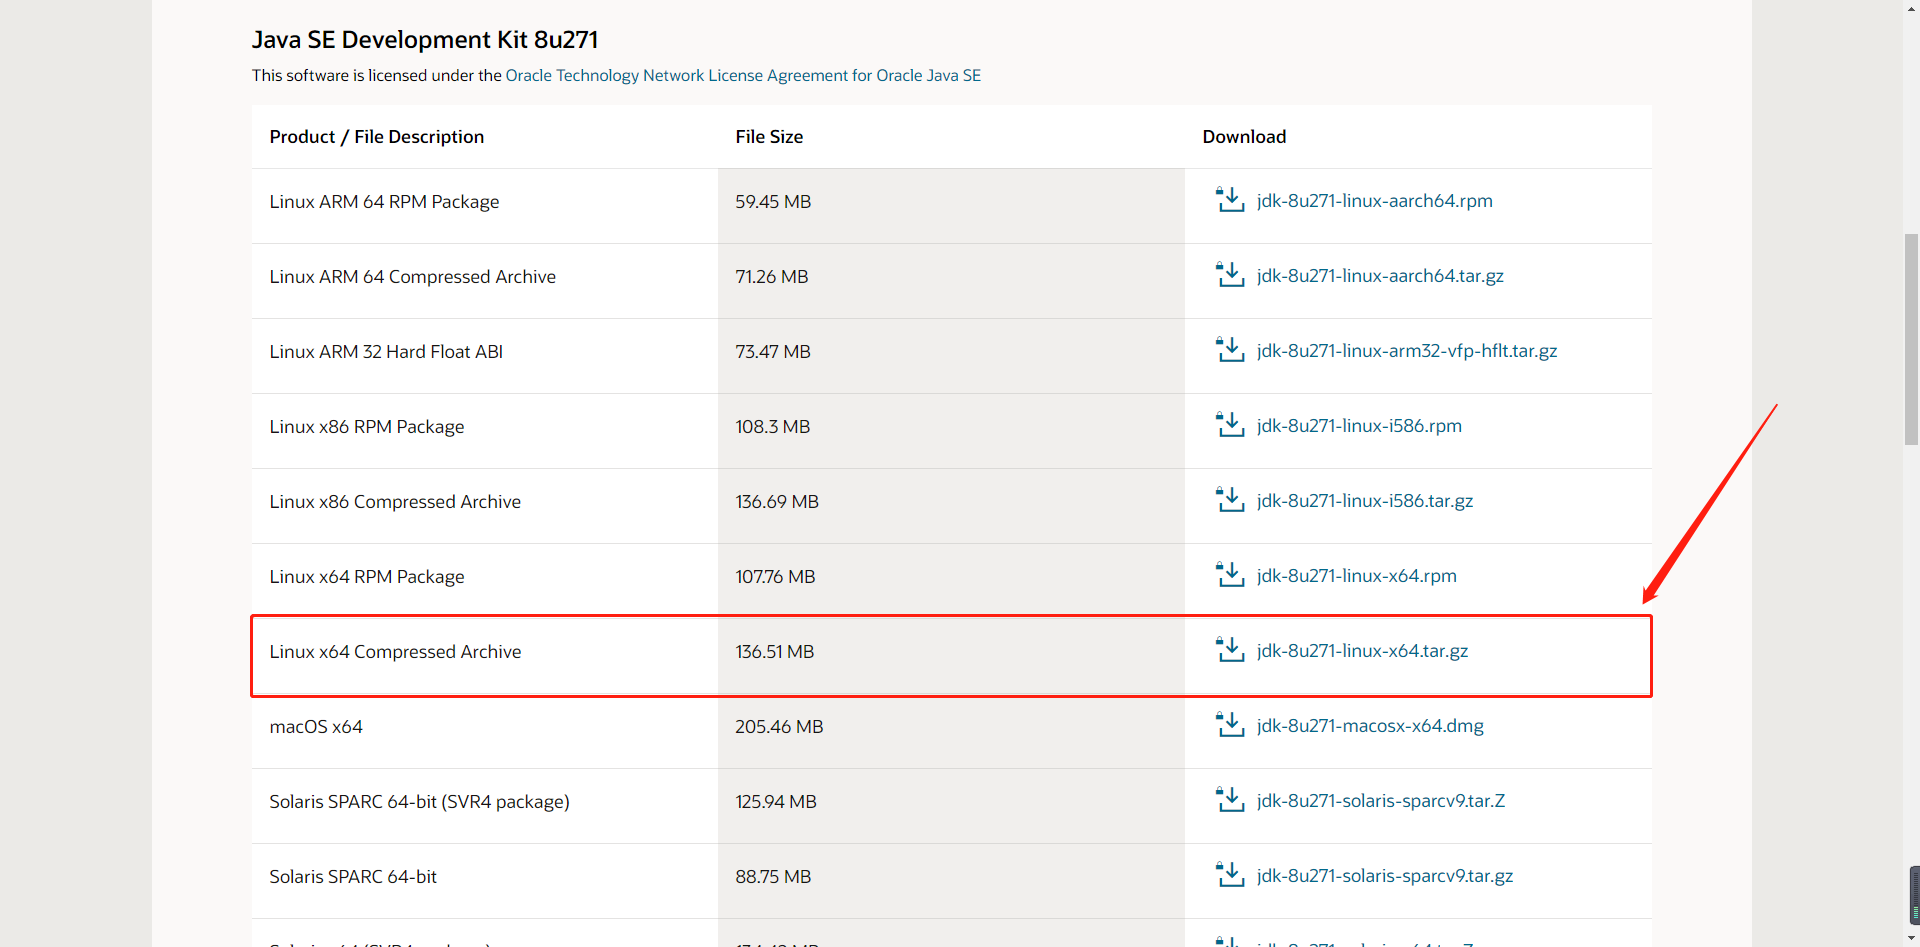This screenshot has width=1920, height=947.
Task: Select the Java SE Development Kit 8u271 heading
Action: point(425,40)
